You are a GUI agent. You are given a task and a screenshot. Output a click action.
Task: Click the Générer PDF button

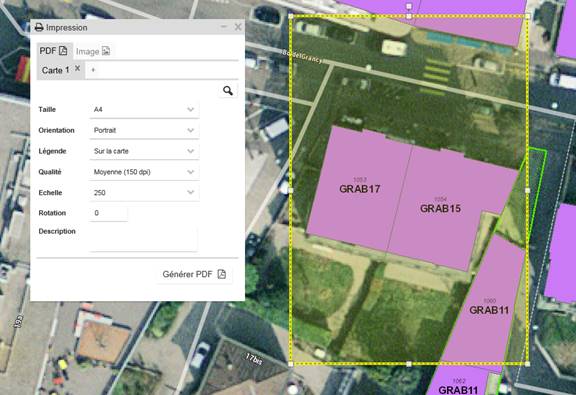point(194,274)
